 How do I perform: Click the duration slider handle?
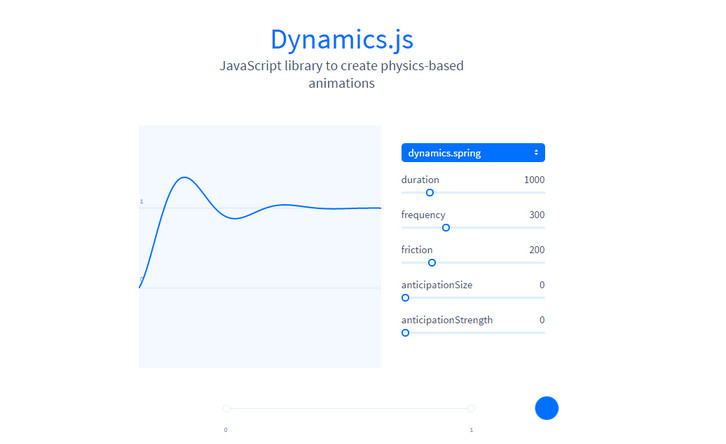point(430,193)
